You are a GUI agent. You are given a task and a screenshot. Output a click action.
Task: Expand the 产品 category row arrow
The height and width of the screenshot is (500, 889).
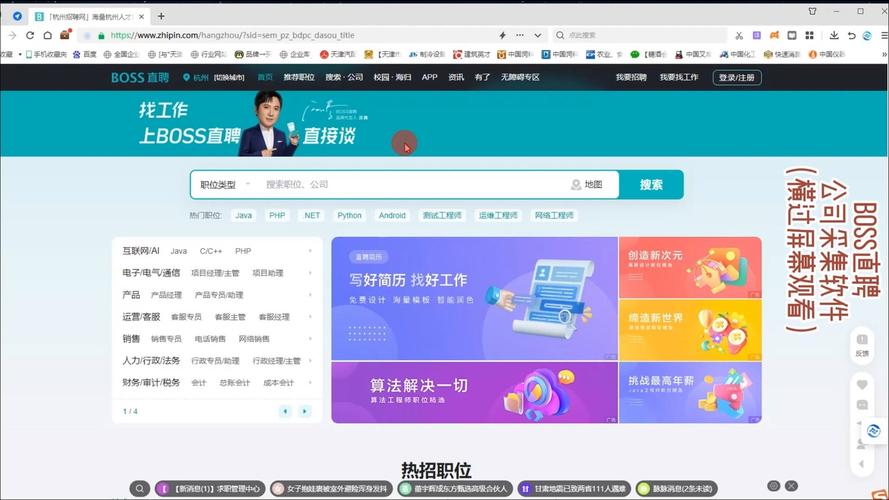310,295
